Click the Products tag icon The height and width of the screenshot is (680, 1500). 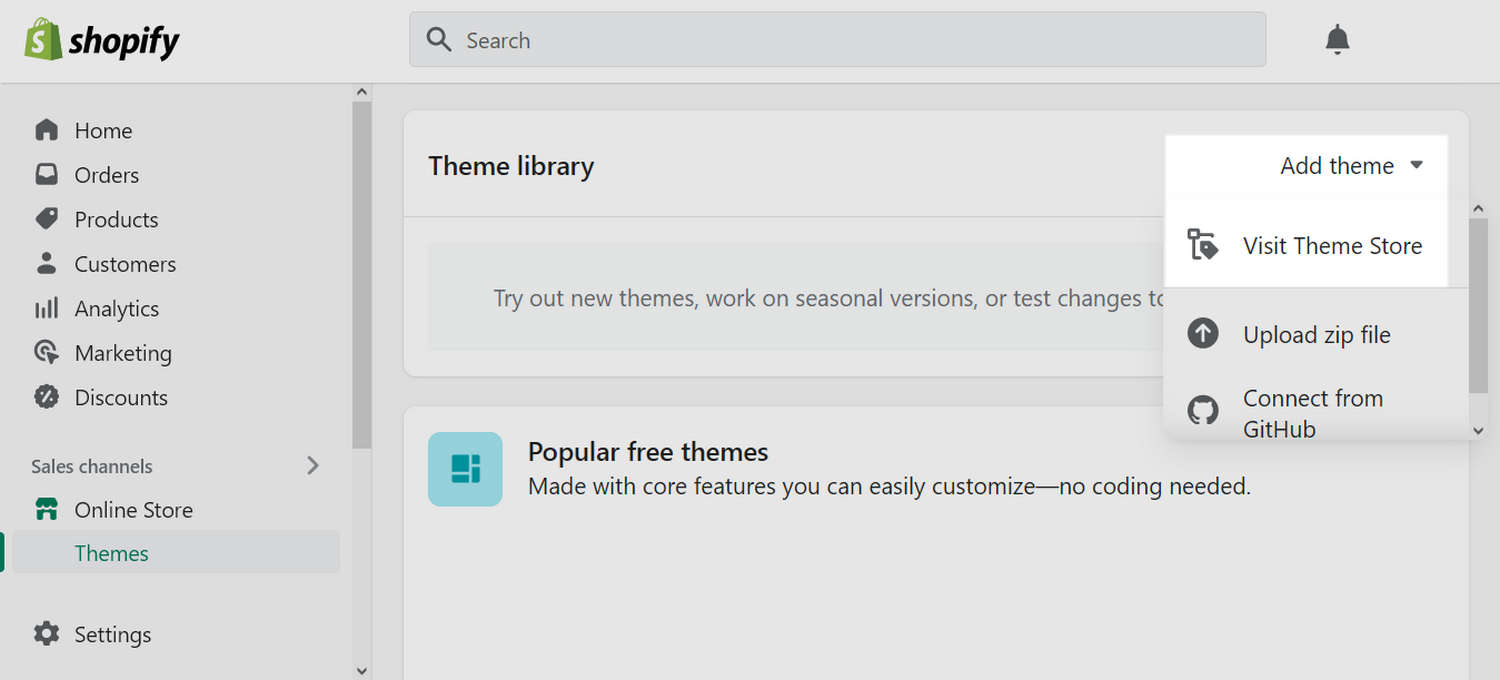[47, 219]
